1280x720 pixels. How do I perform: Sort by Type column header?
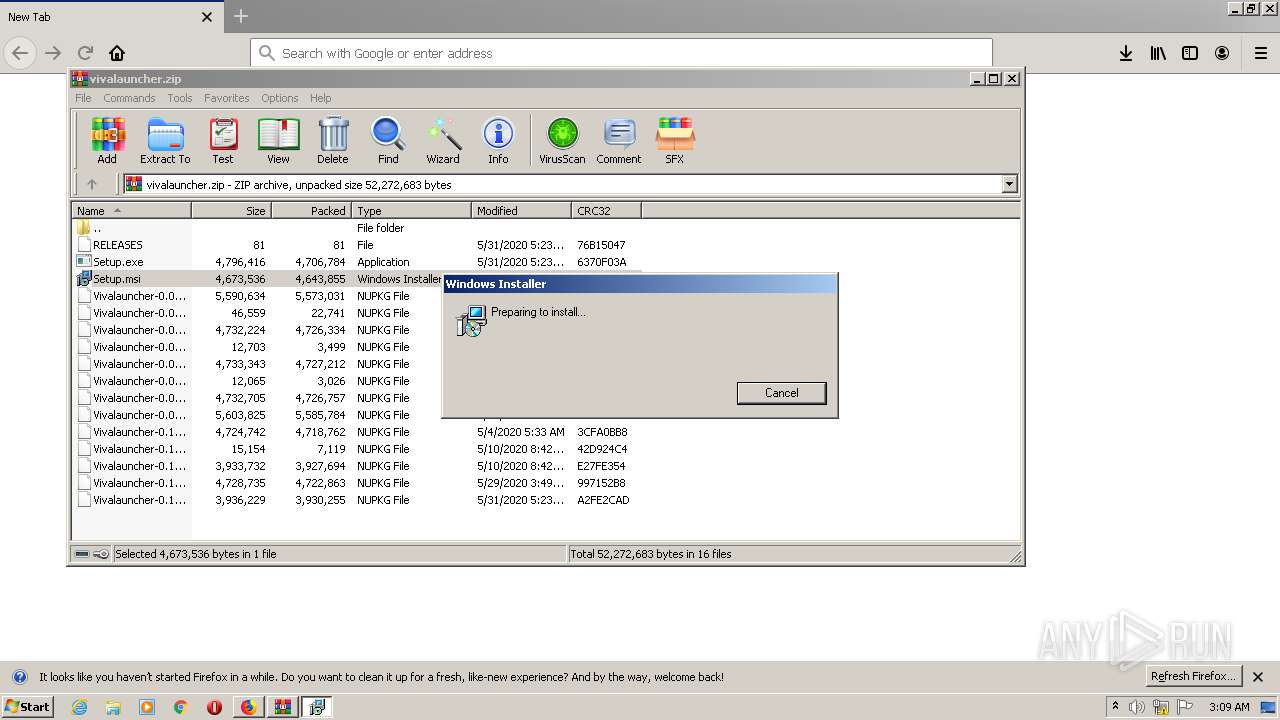click(x=411, y=211)
